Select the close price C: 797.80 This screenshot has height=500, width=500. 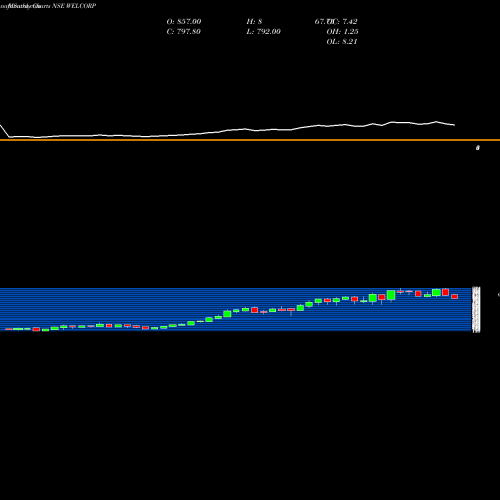point(183,31)
